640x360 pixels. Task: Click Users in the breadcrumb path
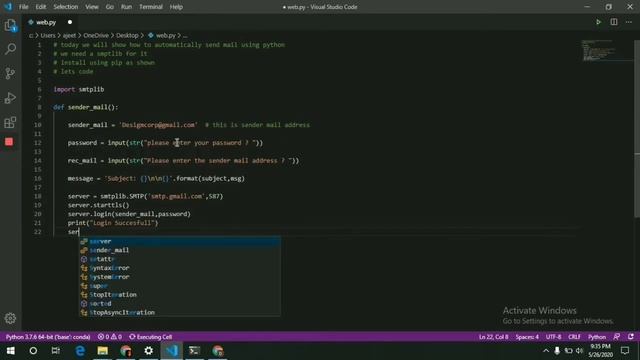click(x=48, y=36)
